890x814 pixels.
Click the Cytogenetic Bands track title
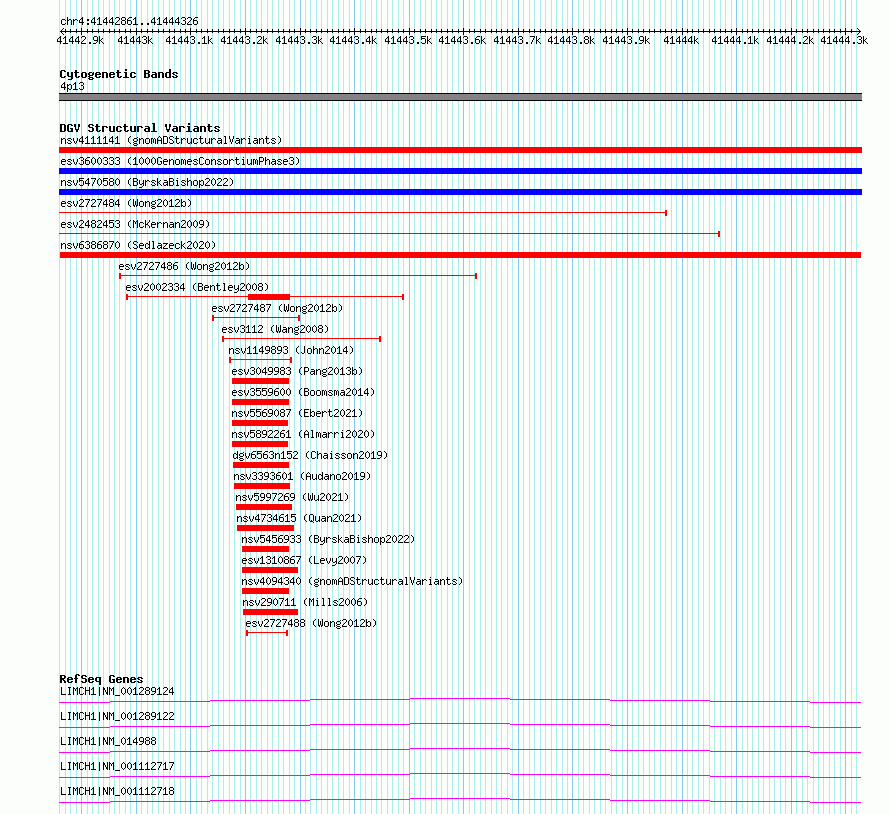pyautogui.click(x=119, y=74)
